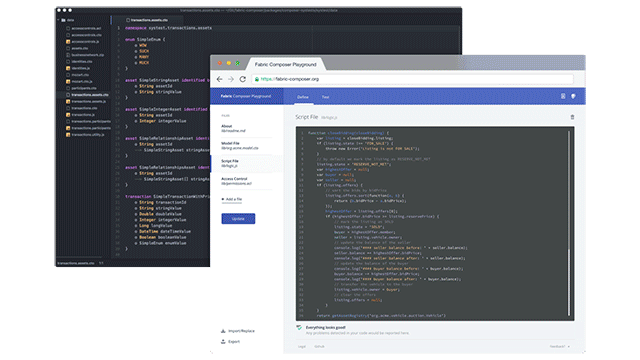Go back using the browser back arrow

tap(220, 79)
